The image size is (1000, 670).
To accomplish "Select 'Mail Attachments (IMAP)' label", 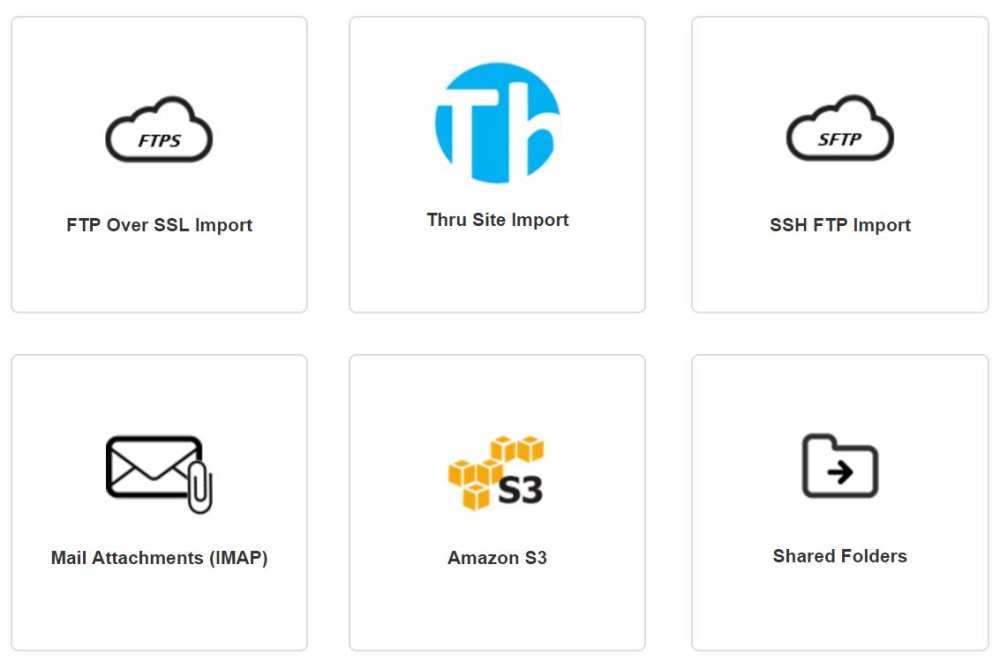I will pyautogui.click(x=159, y=558).
